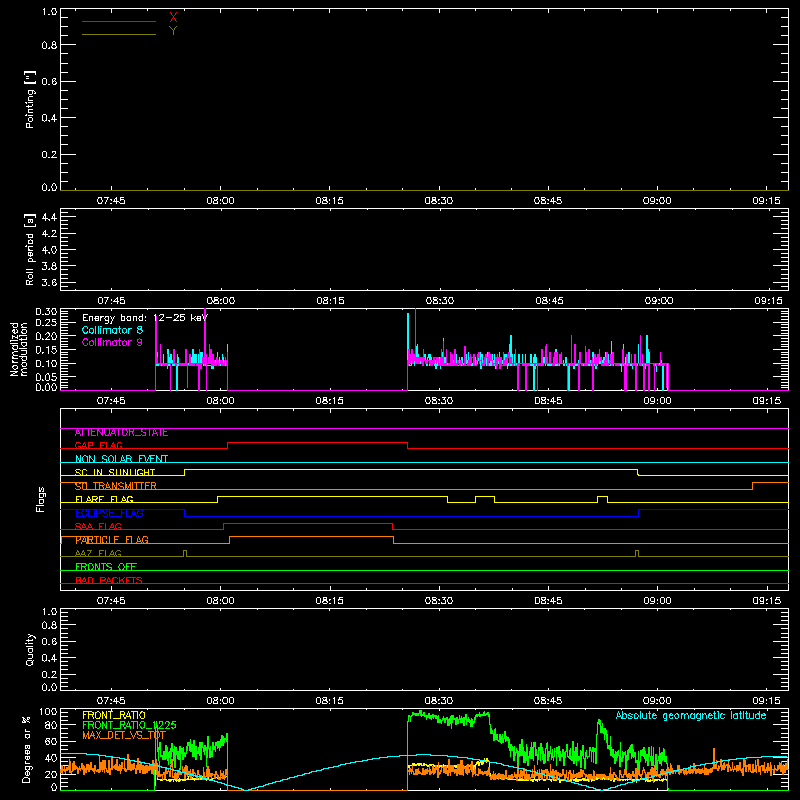Click the BAD_PACKETS flag label
Viewport: 800px width, 800px height.
pyautogui.click(x=109, y=580)
